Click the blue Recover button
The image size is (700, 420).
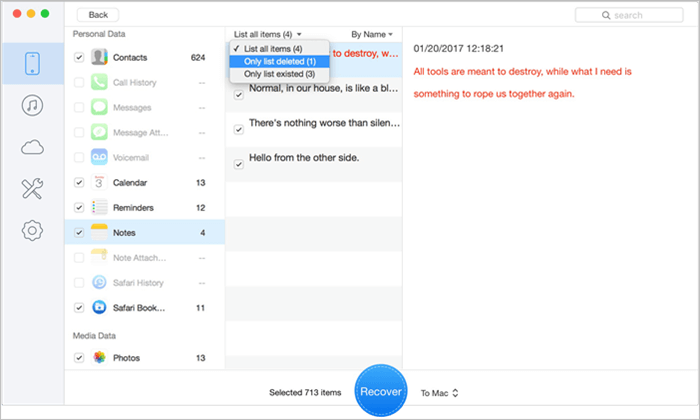click(x=381, y=391)
